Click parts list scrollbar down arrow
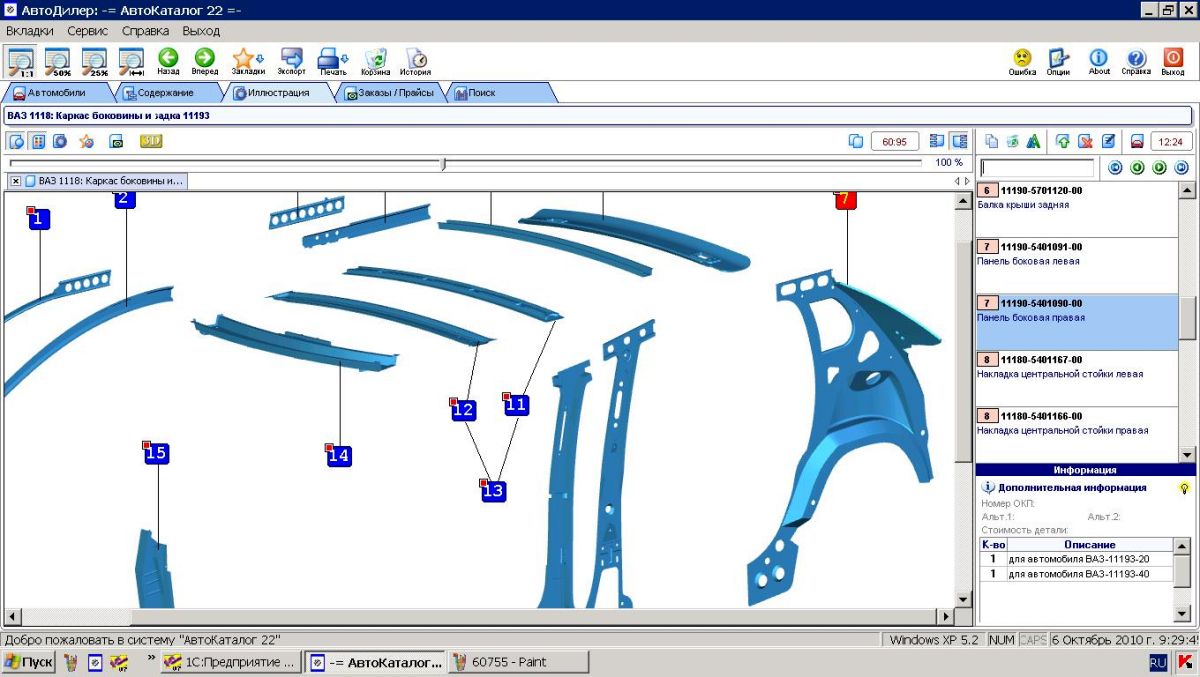Image resolution: width=1200 pixels, height=677 pixels. (1188, 455)
